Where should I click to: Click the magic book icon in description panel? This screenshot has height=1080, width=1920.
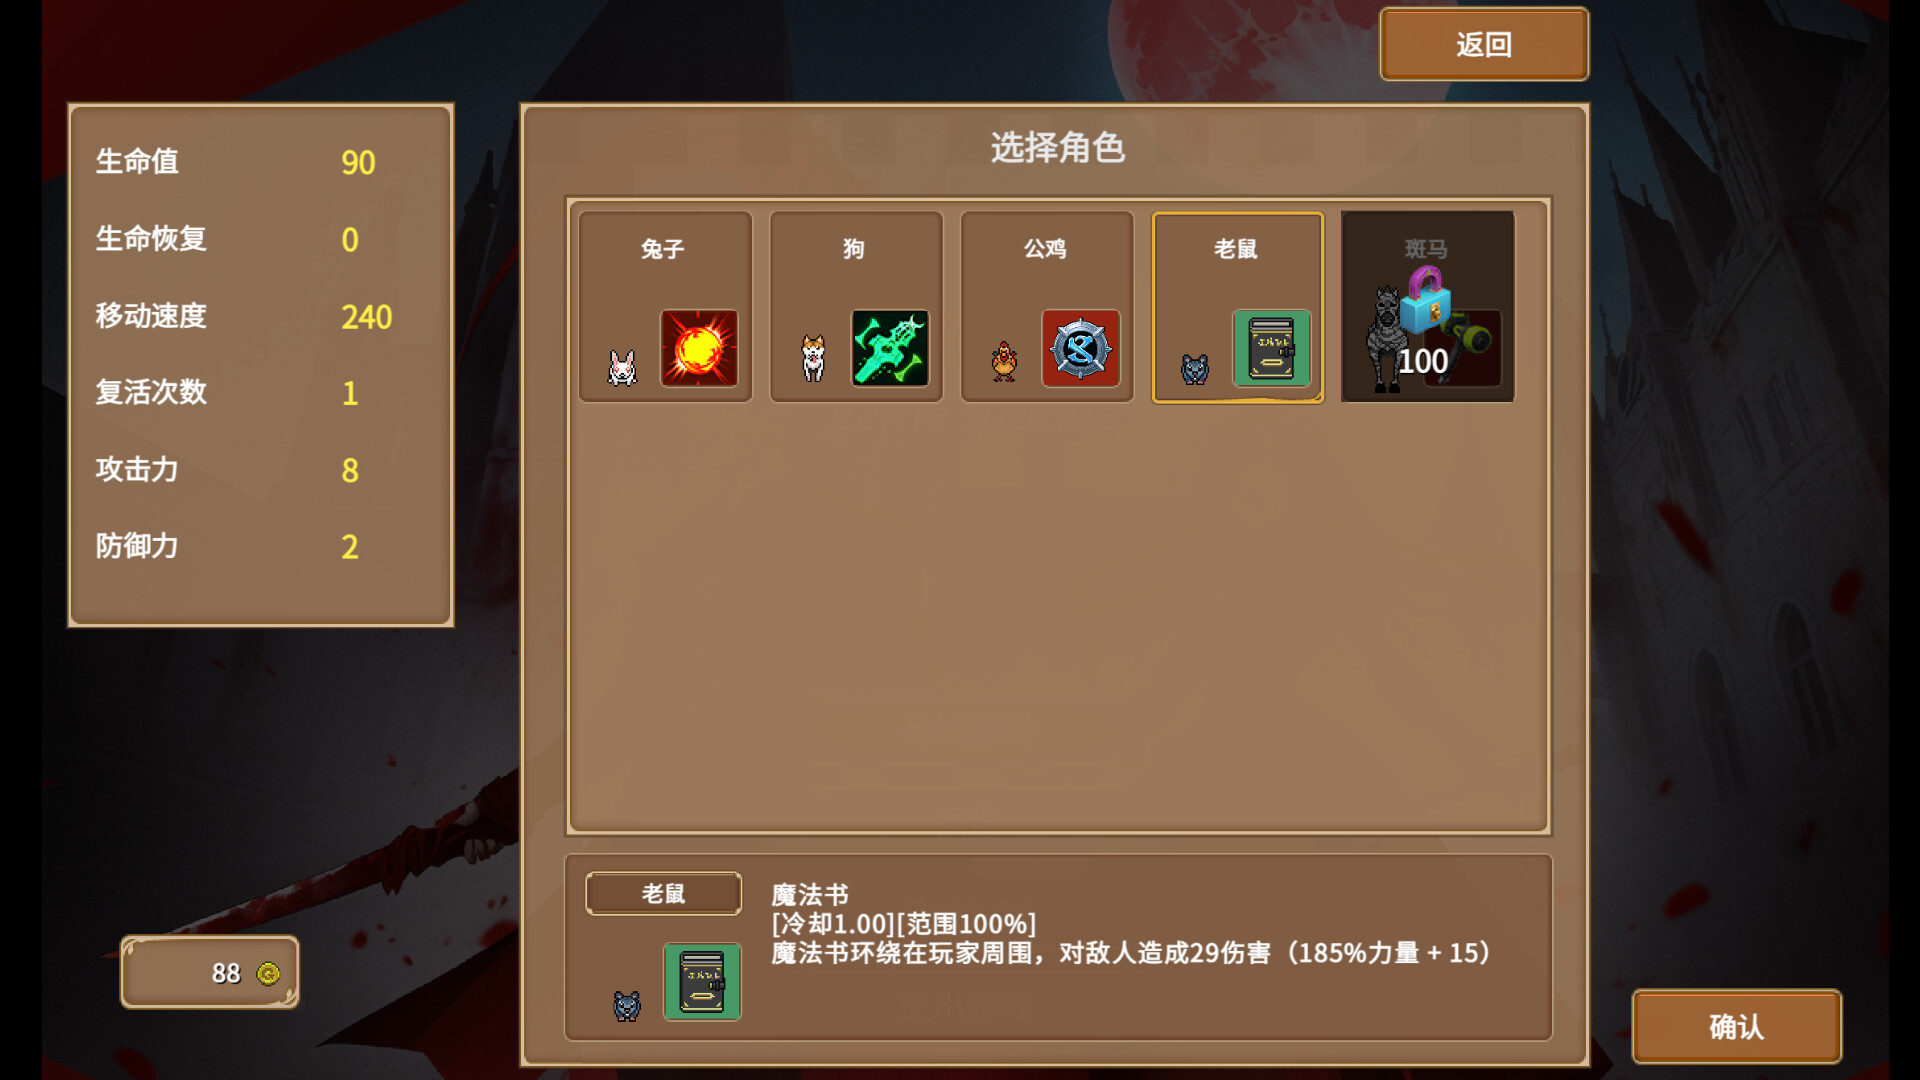pos(702,981)
